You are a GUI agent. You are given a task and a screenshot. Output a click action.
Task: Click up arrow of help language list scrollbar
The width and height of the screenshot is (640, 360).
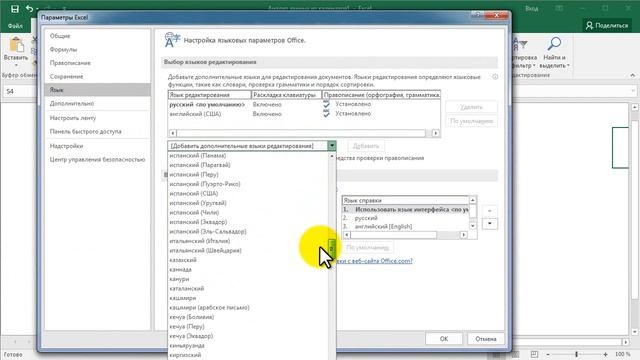tap(473, 200)
